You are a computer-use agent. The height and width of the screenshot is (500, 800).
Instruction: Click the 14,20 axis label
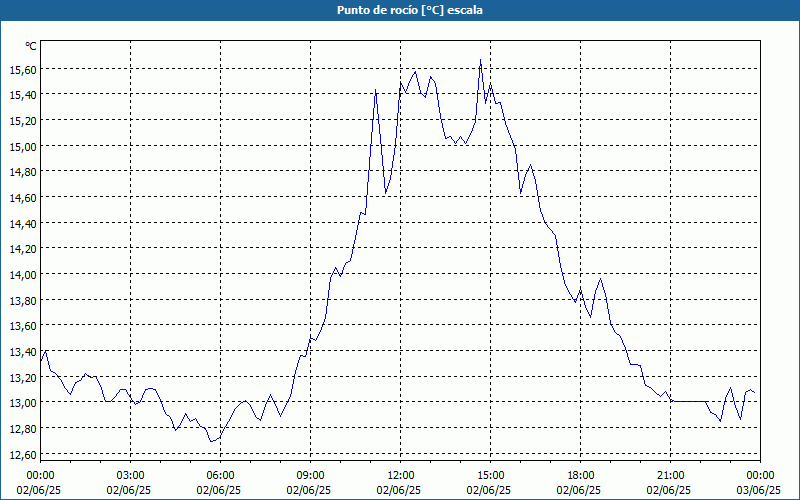23,249
